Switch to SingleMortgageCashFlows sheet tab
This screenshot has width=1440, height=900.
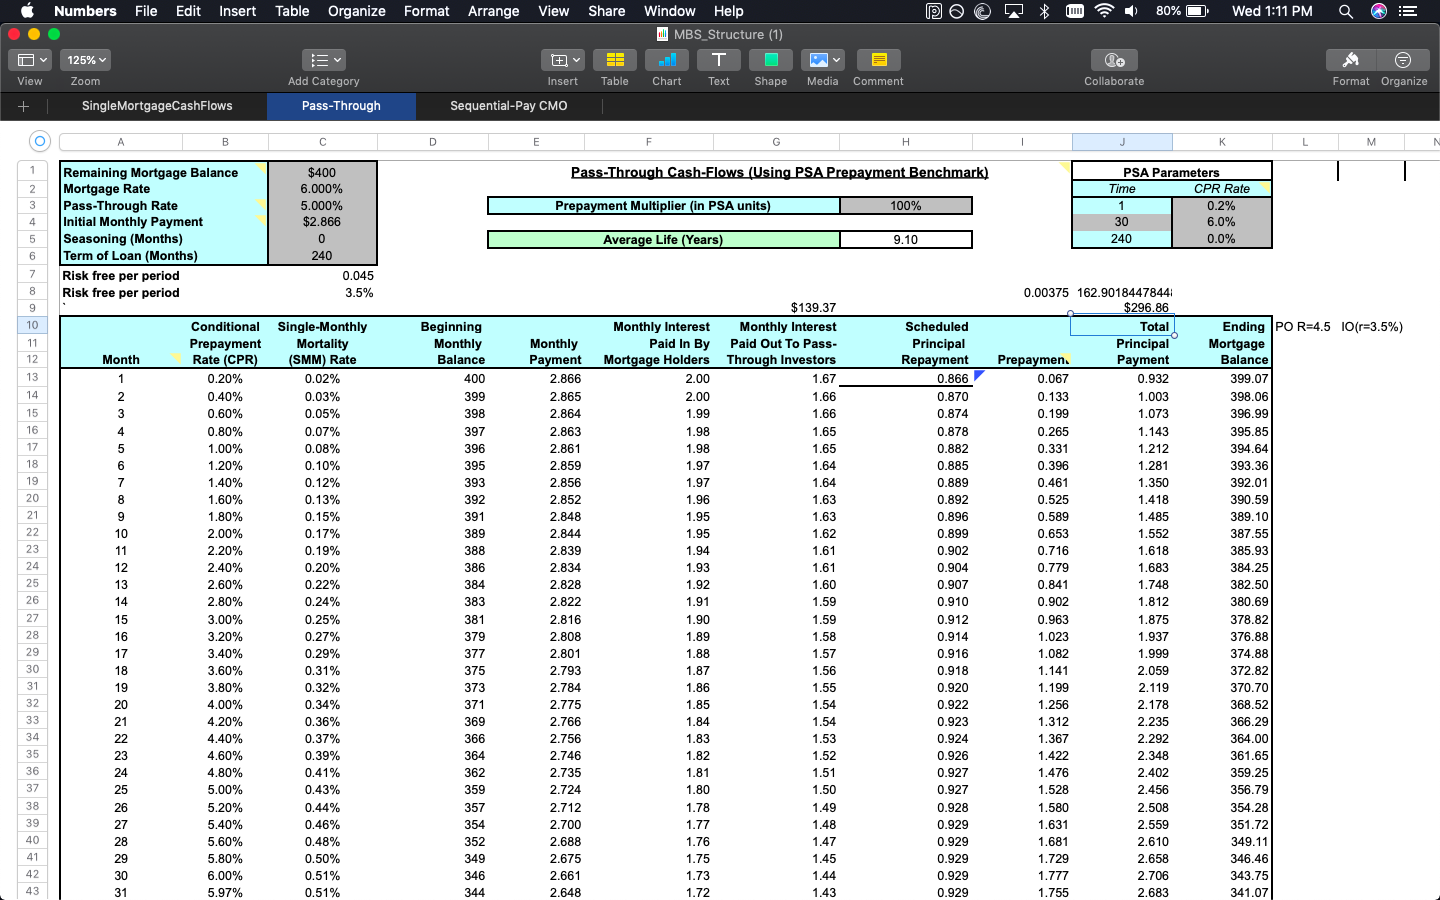(x=157, y=106)
